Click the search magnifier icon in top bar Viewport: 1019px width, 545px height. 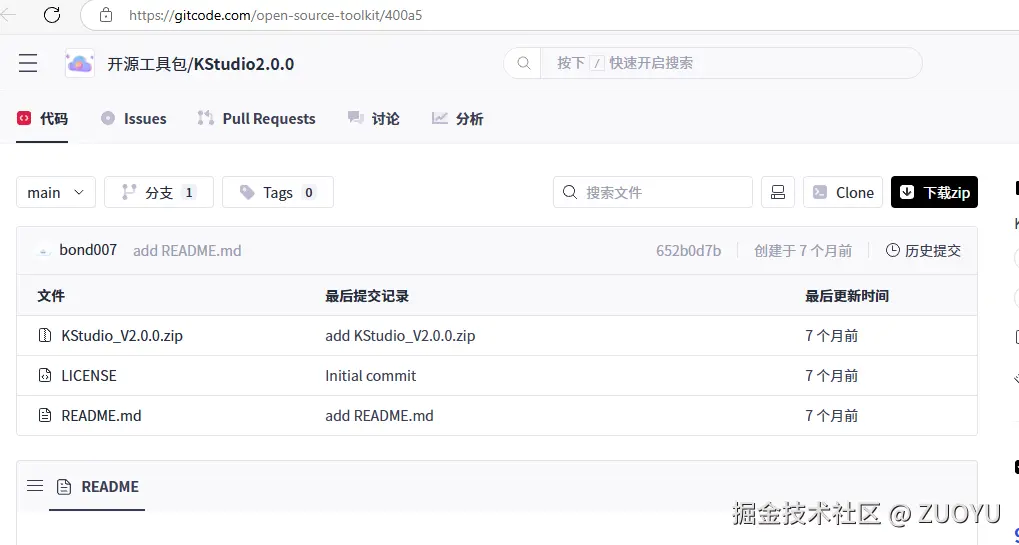[x=524, y=63]
